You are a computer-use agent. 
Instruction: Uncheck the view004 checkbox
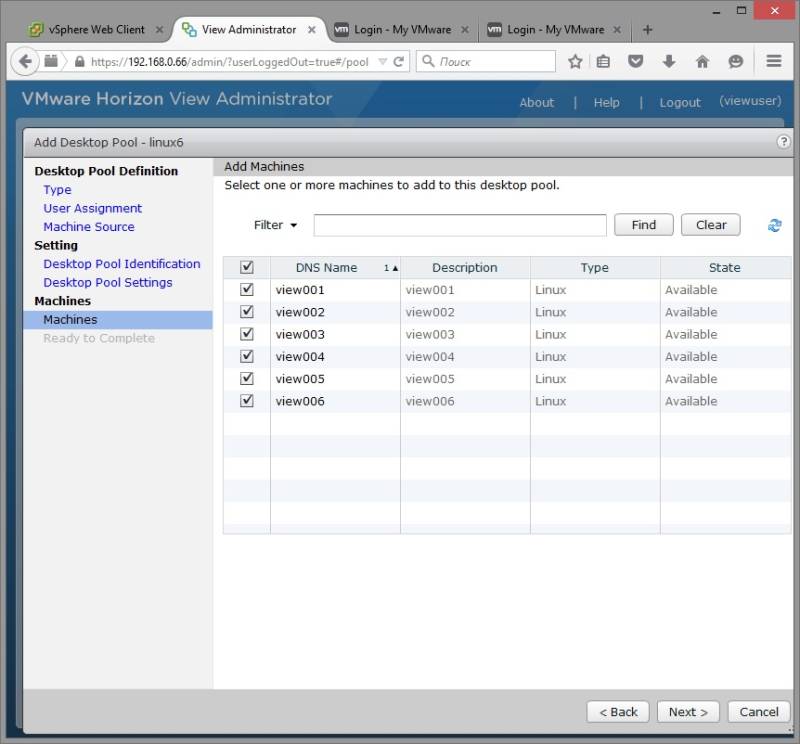247,356
